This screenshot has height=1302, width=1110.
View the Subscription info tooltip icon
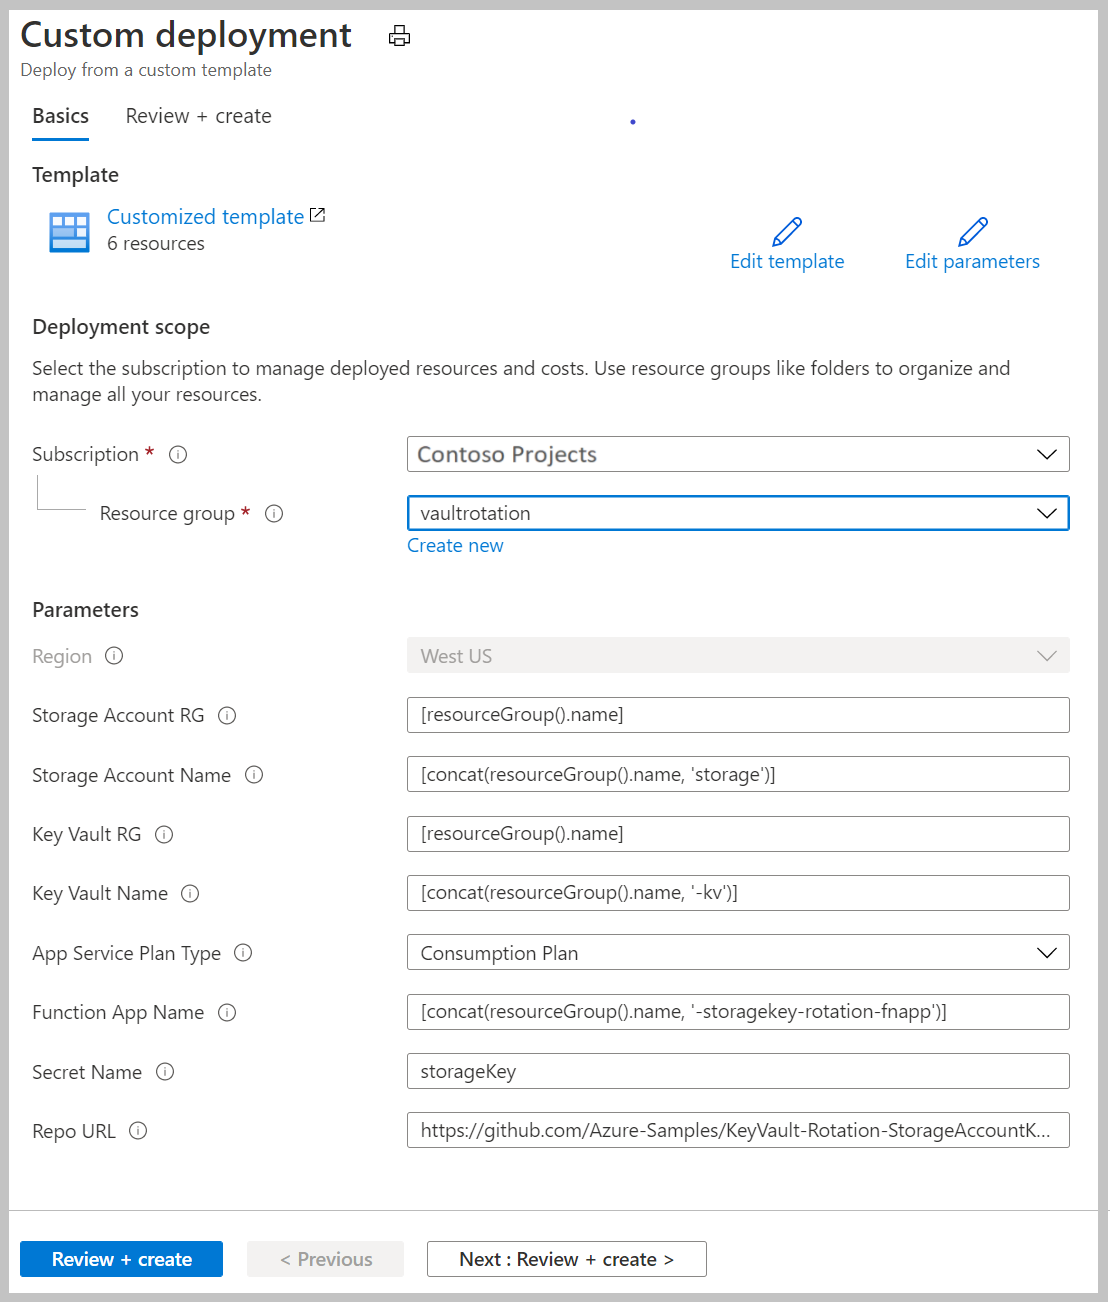[178, 454]
